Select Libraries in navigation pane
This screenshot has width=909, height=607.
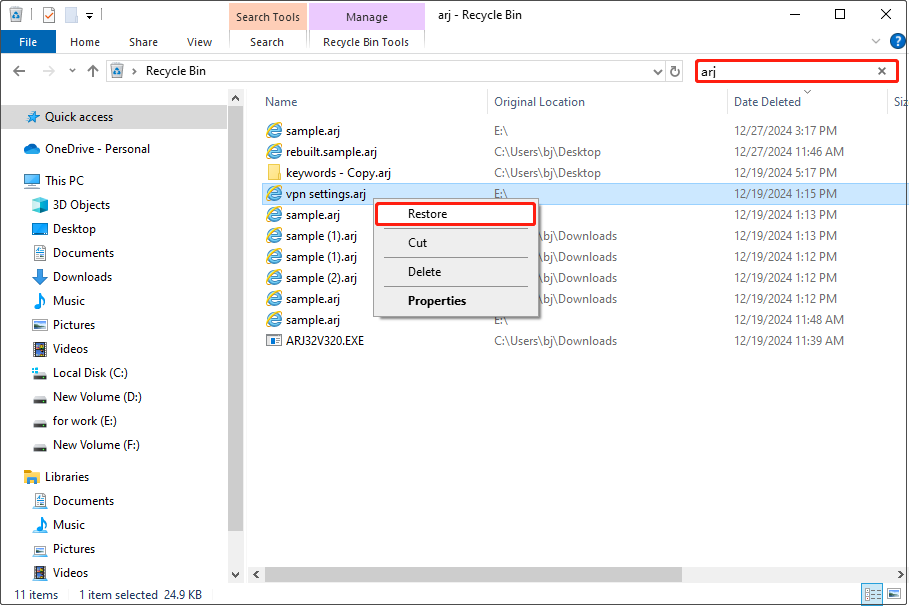(67, 477)
